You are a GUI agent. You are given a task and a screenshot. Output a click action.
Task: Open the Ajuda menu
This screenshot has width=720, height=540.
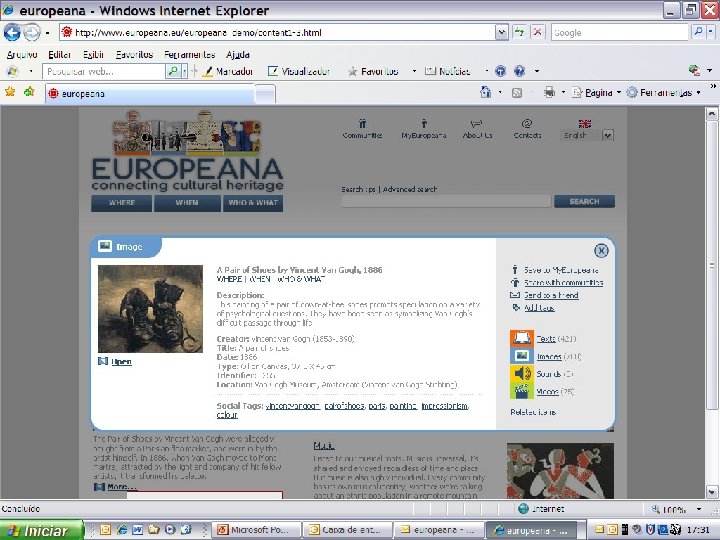pyautogui.click(x=238, y=55)
